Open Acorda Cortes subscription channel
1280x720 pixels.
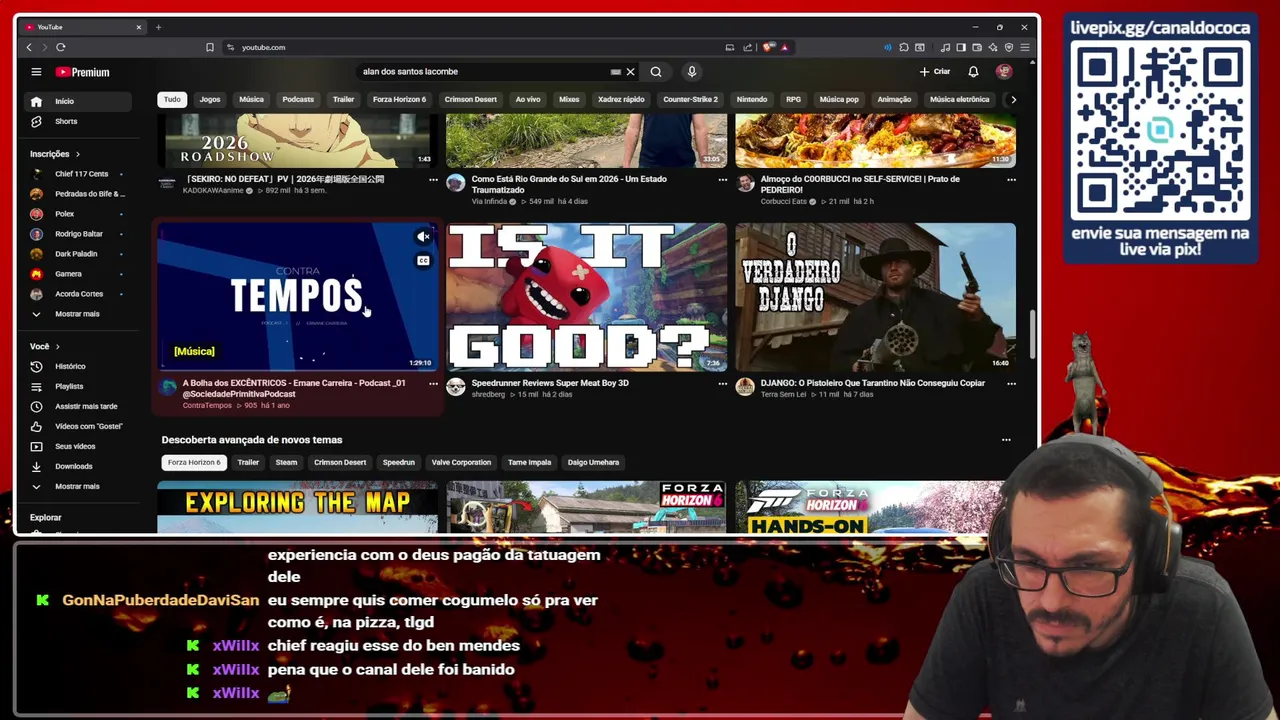(x=77, y=294)
